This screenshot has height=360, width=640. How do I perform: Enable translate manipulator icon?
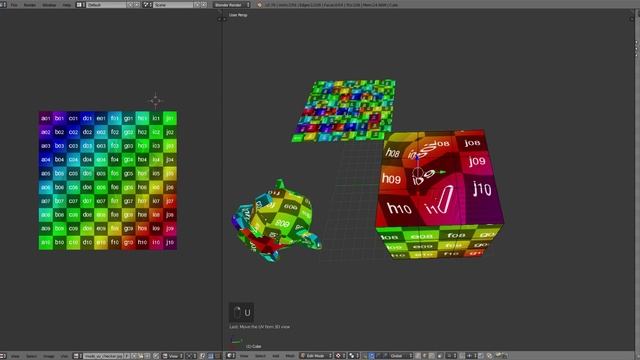(372, 356)
